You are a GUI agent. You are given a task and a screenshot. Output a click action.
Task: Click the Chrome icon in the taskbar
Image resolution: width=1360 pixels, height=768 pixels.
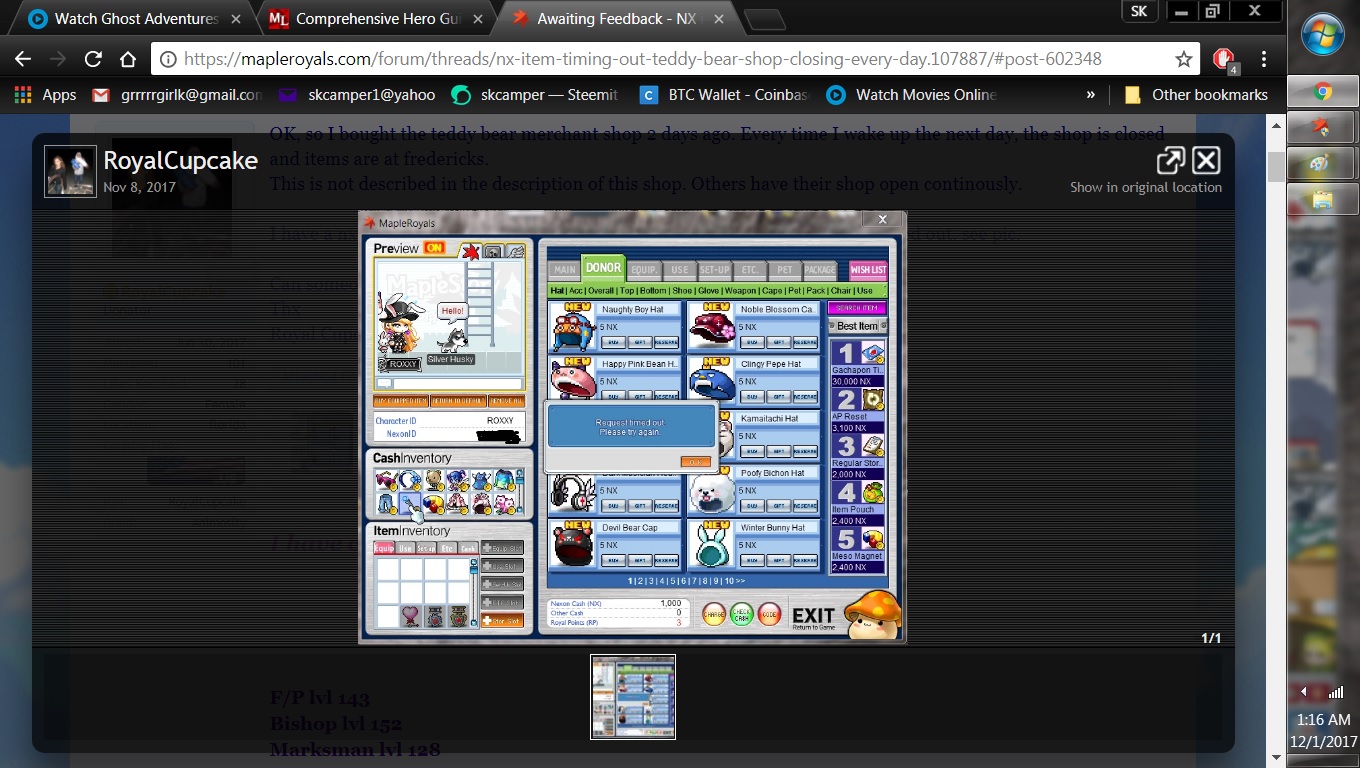[x=1322, y=93]
